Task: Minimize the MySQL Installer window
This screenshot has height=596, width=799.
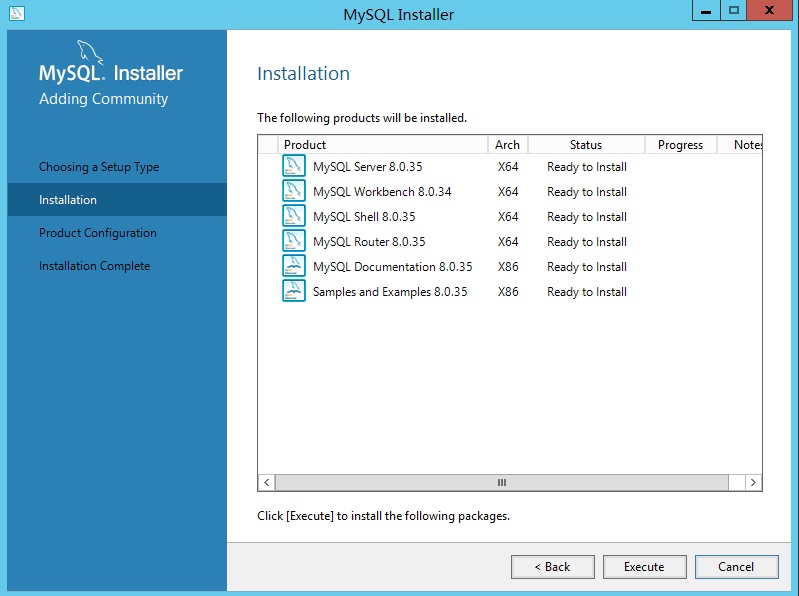Action: 706,10
